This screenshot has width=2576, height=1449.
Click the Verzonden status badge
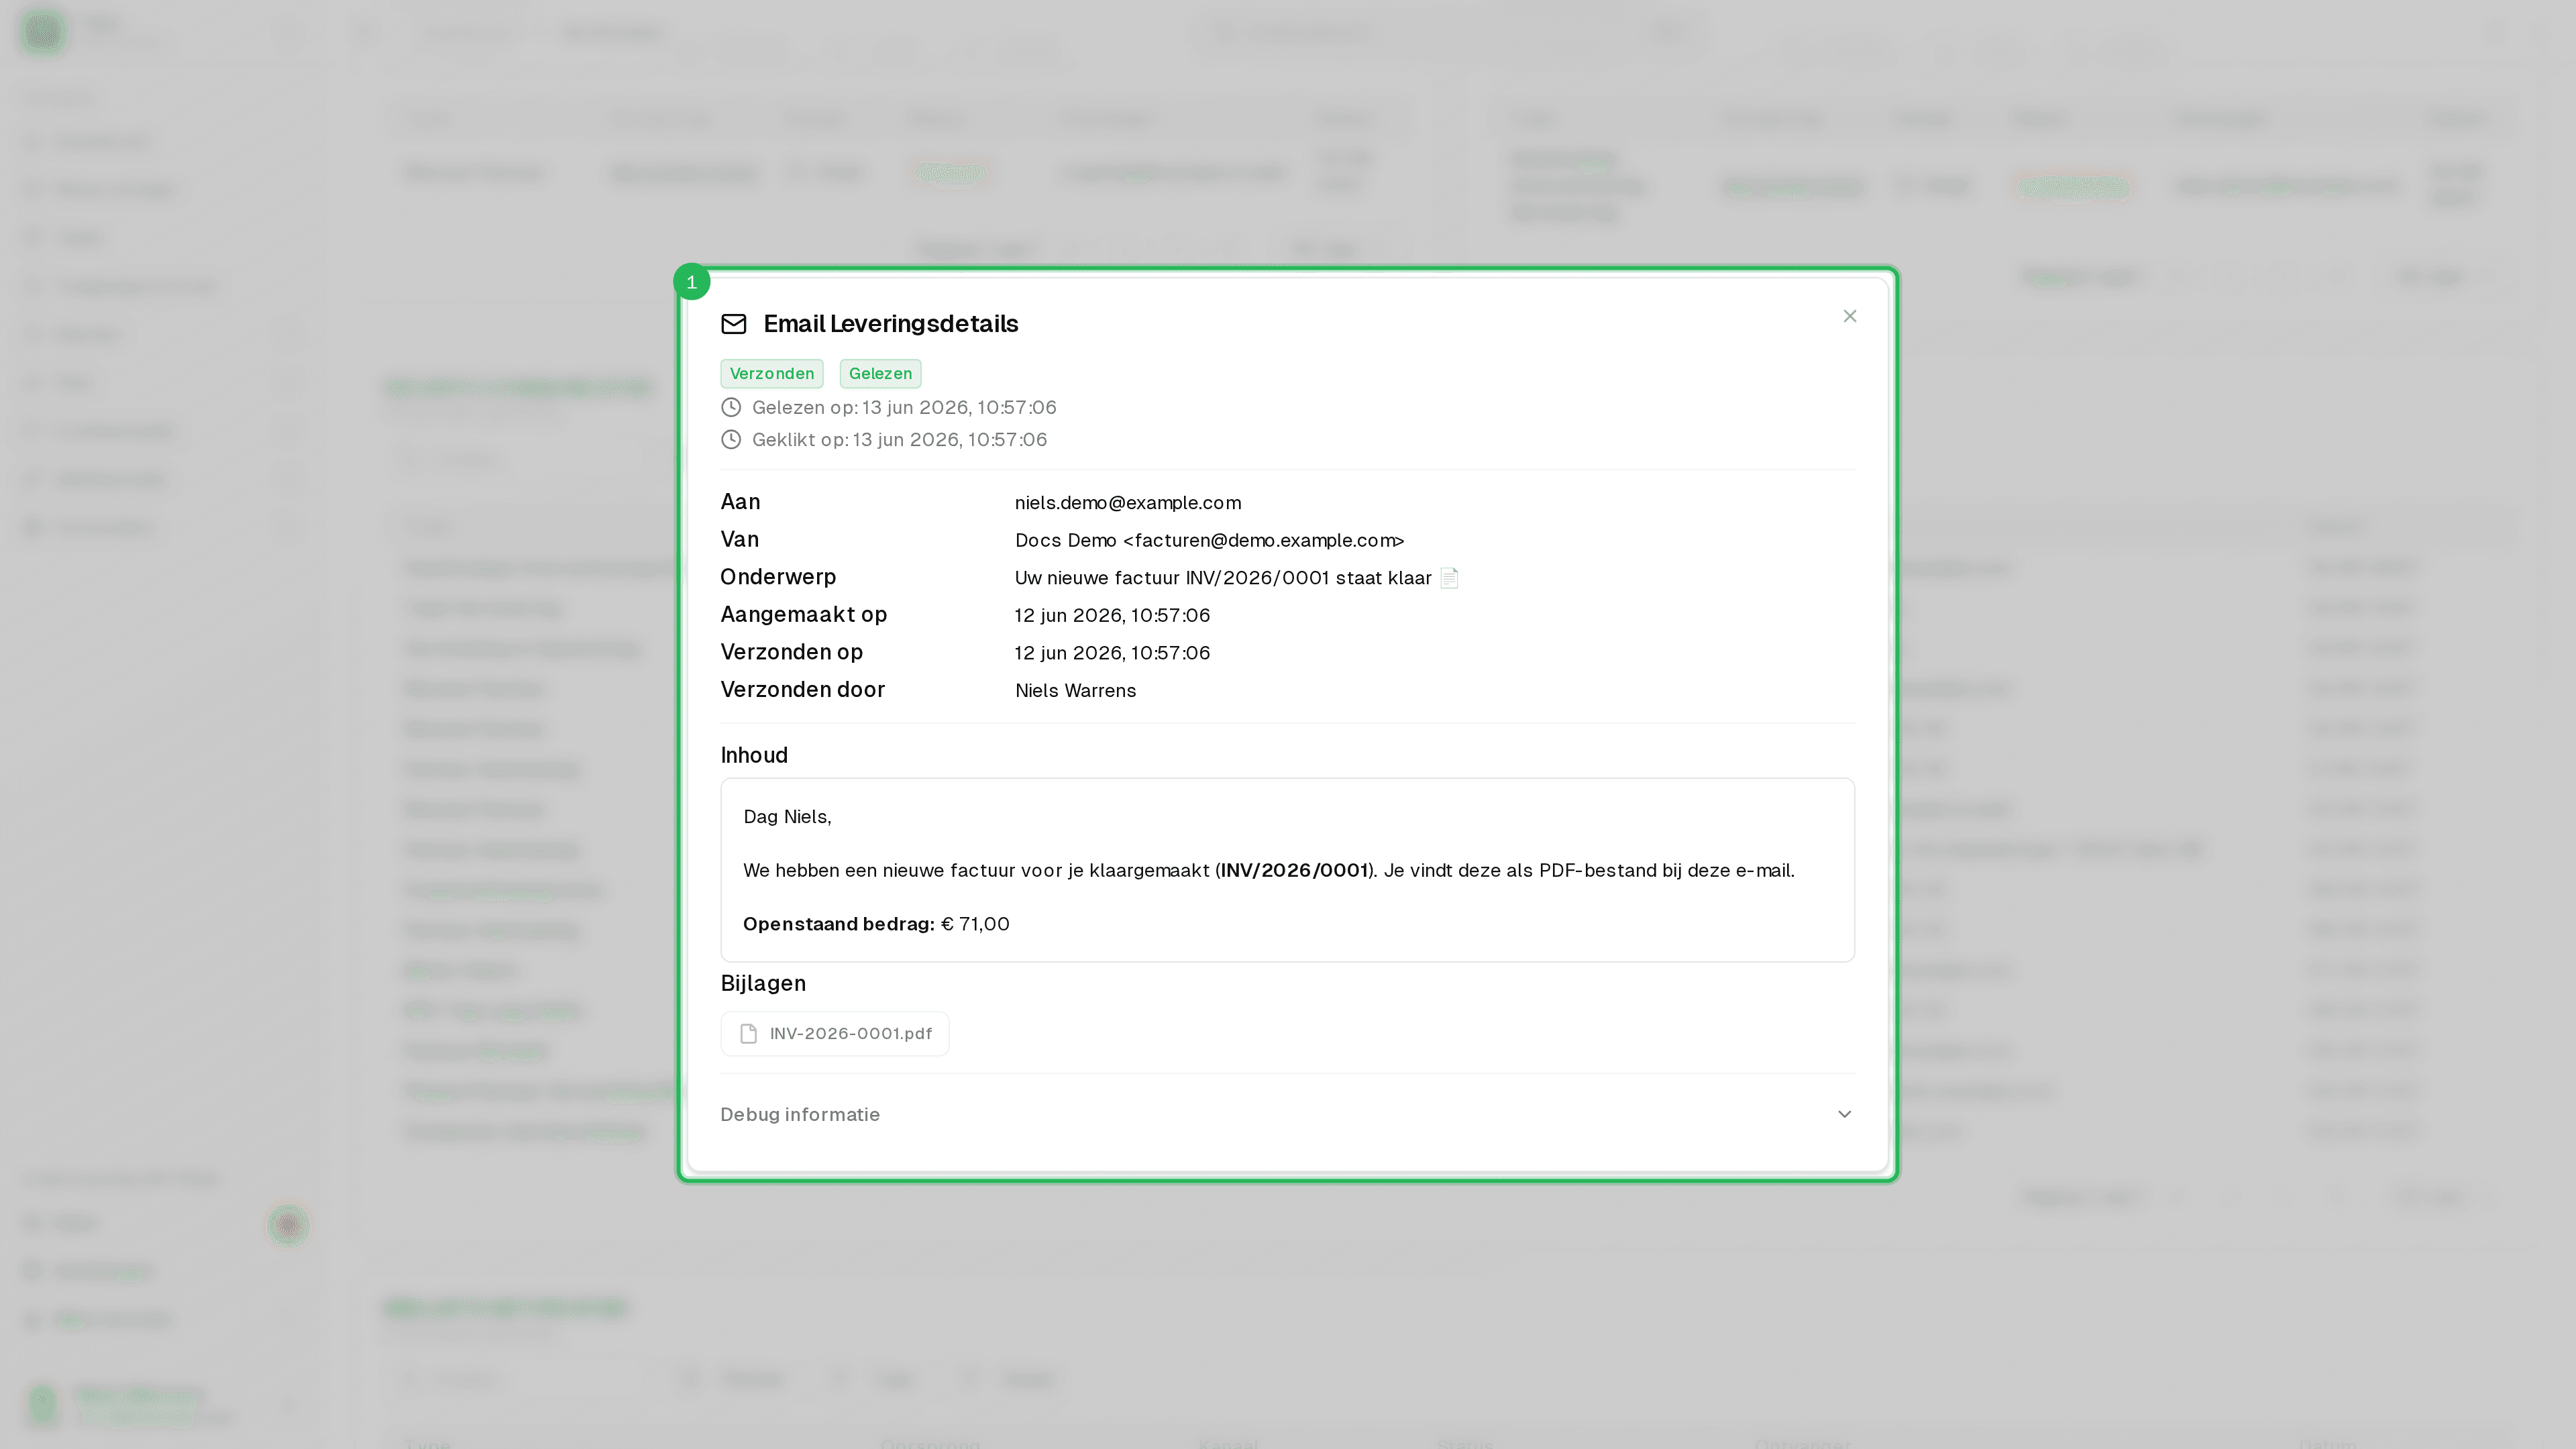pos(771,373)
